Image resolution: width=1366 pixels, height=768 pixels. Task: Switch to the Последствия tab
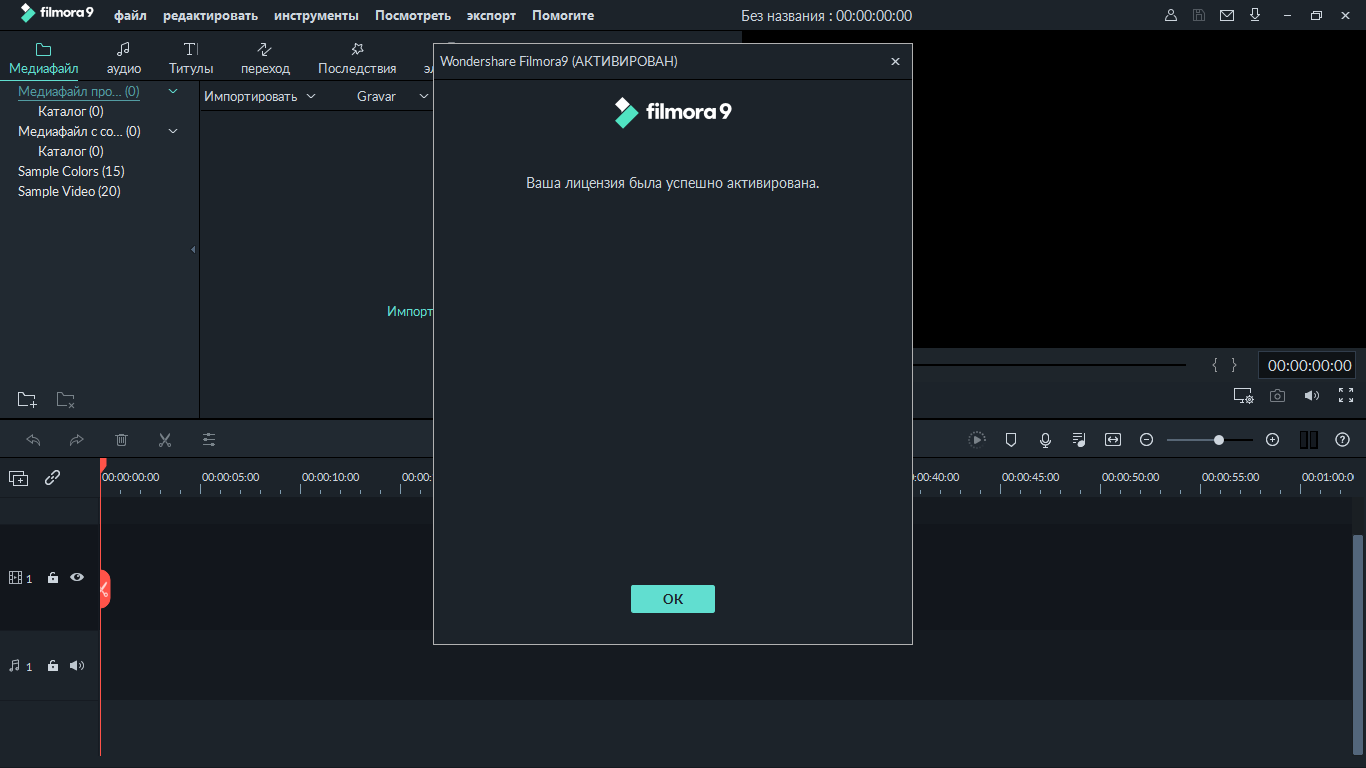pyautogui.click(x=357, y=58)
